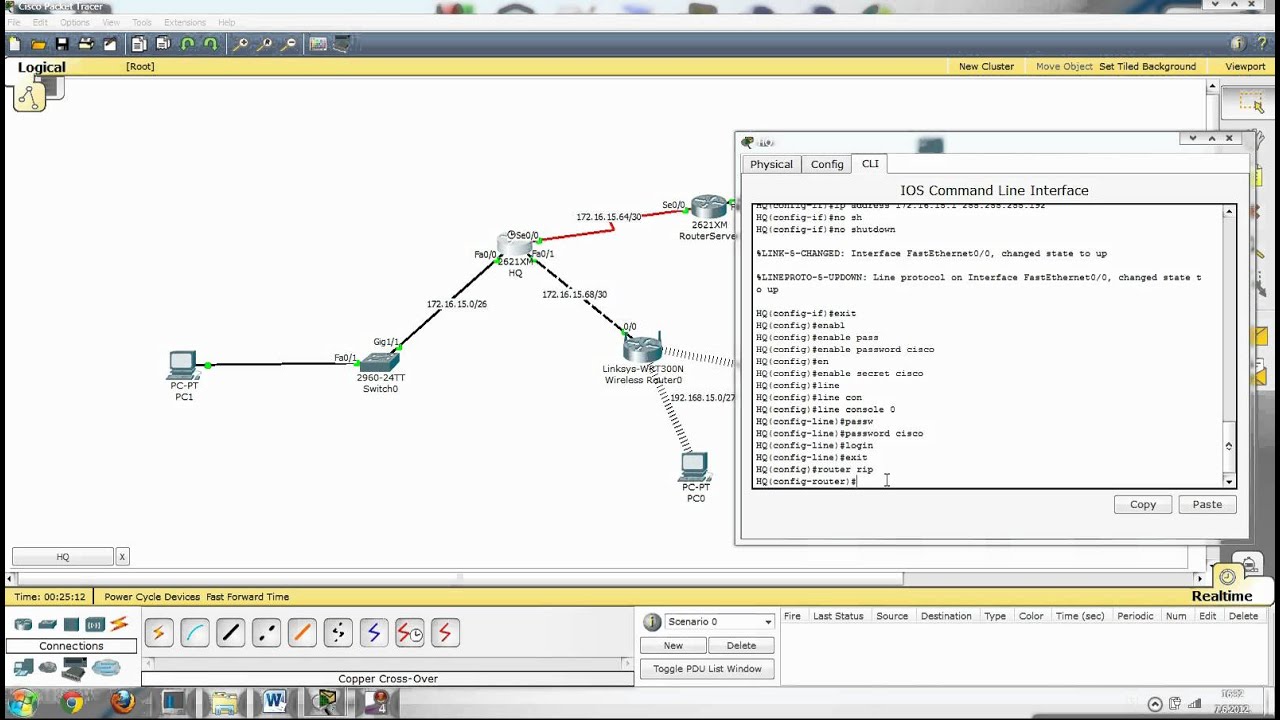Select the Phone cable connection

(338, 632)
